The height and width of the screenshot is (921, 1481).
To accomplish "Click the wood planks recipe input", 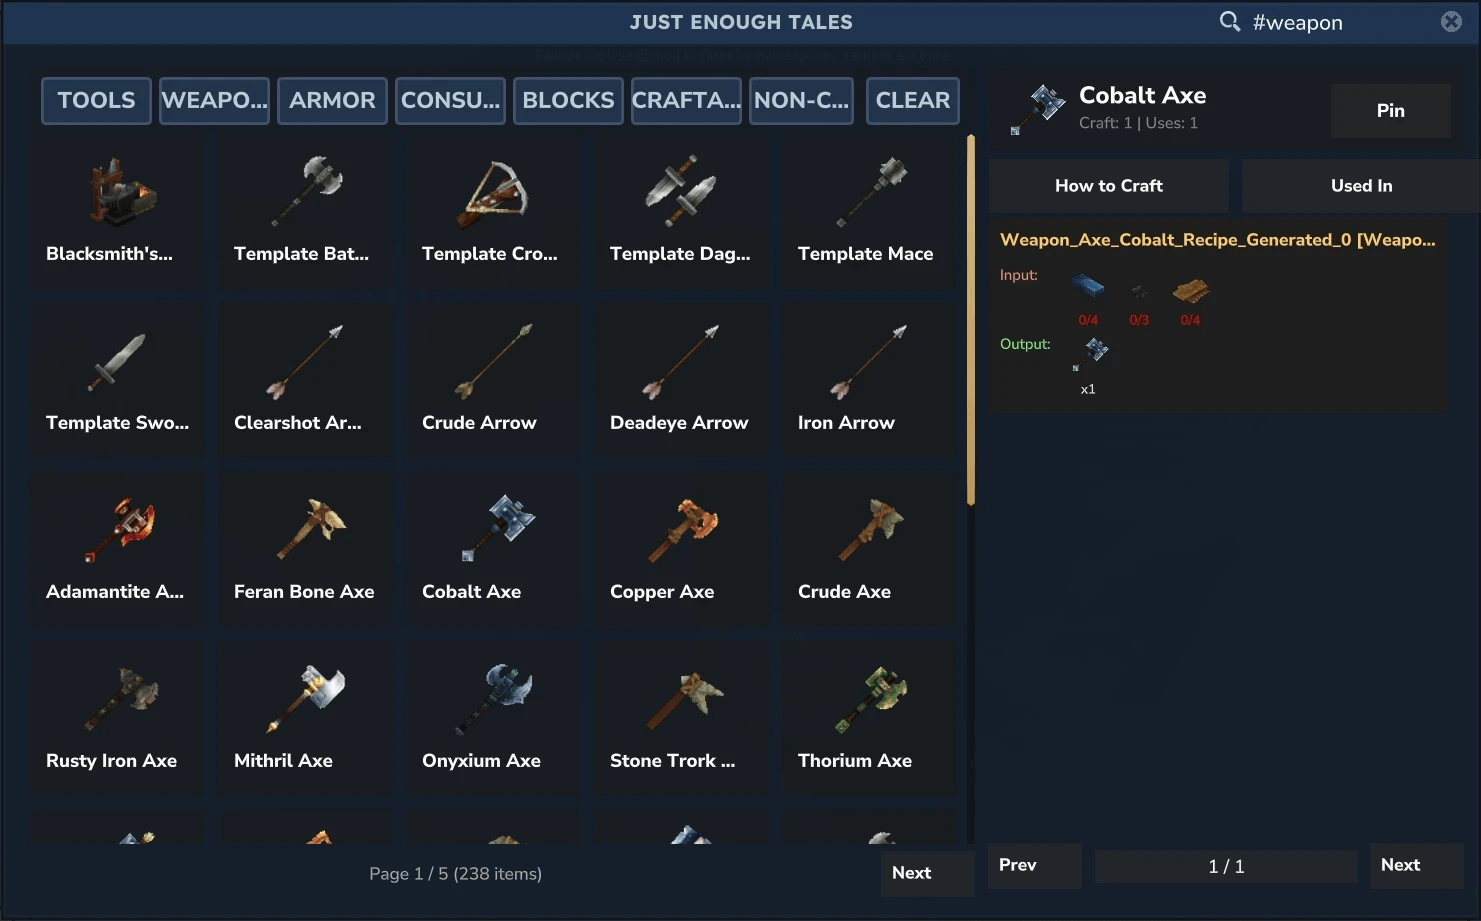I will tap(1190, 290).
